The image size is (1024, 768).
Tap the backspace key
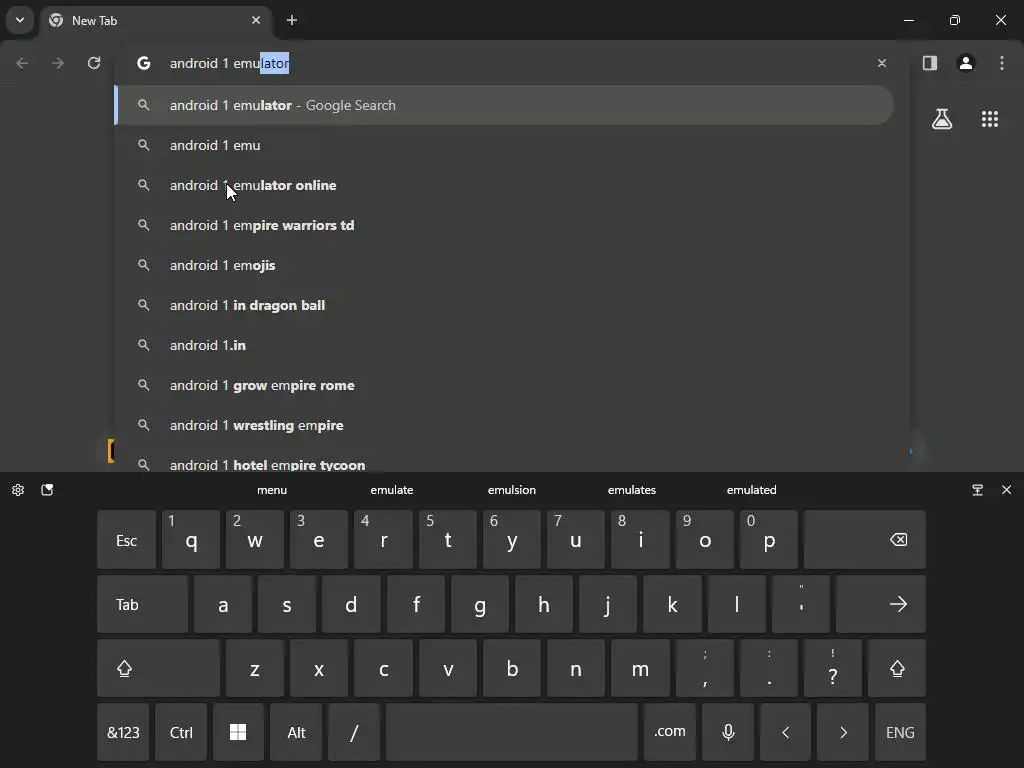[865, 540]
